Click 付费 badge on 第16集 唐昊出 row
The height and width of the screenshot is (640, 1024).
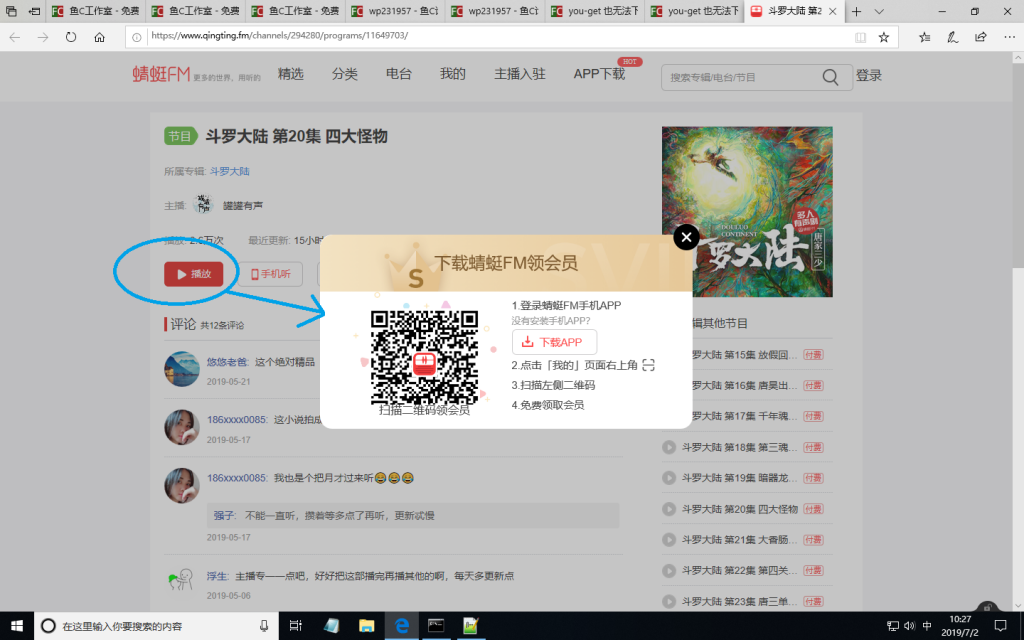(x=813, y=385)
